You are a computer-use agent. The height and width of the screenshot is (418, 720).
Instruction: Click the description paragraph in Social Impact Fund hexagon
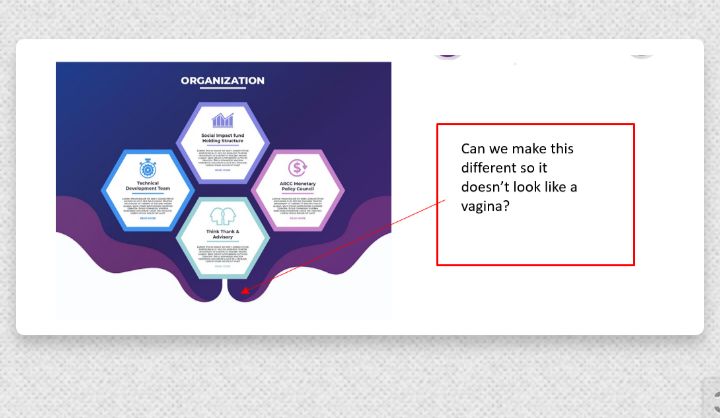pyautogui.click(x=223, y=158)
